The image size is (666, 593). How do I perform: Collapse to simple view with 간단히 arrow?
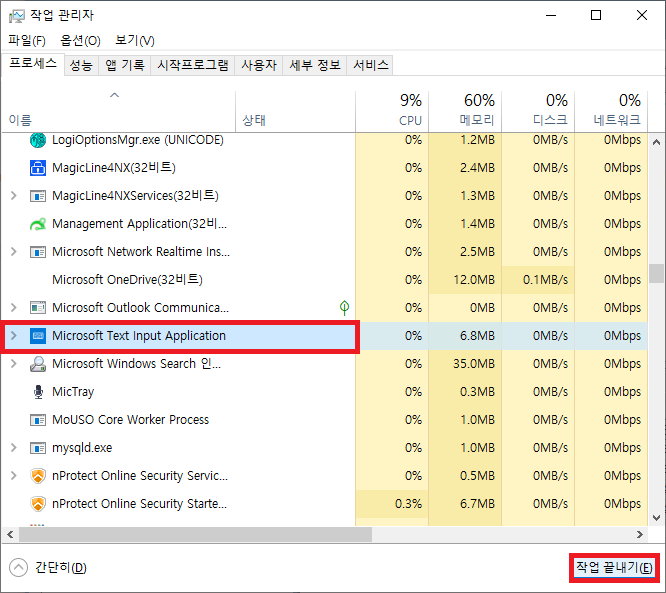[x=19, y=568]
